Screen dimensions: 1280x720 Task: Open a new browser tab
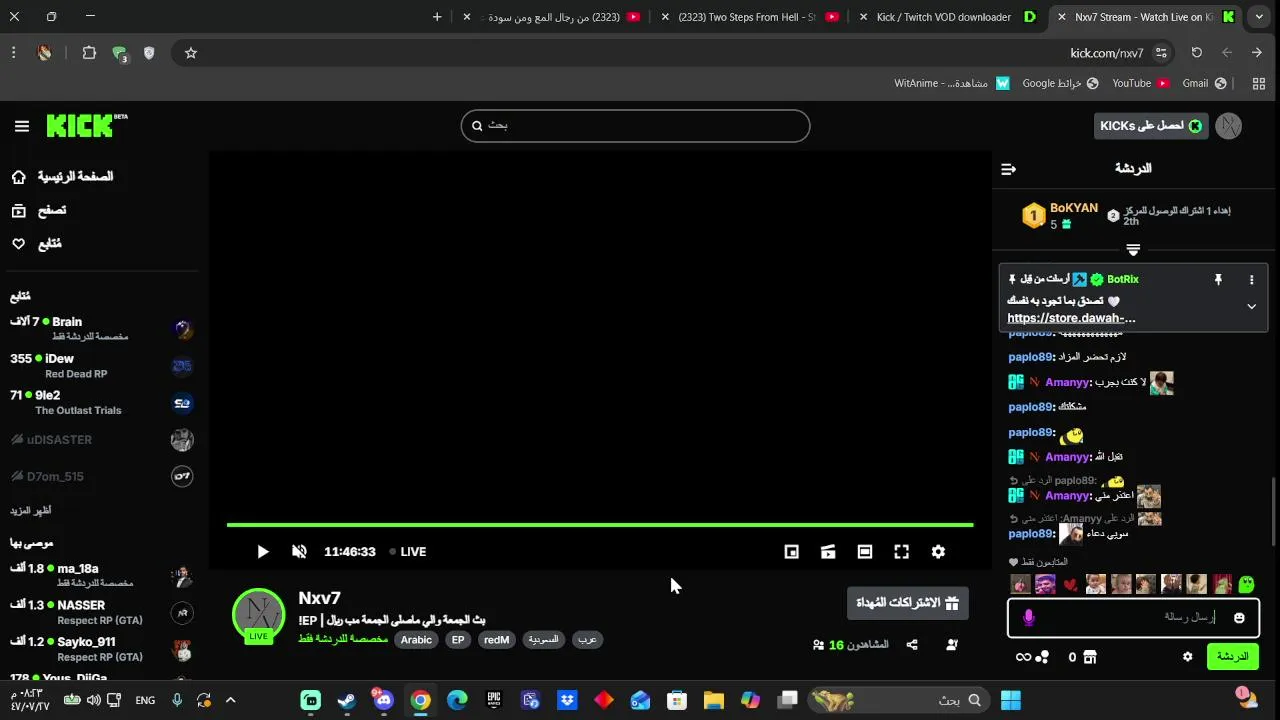(x=437, y=17)
